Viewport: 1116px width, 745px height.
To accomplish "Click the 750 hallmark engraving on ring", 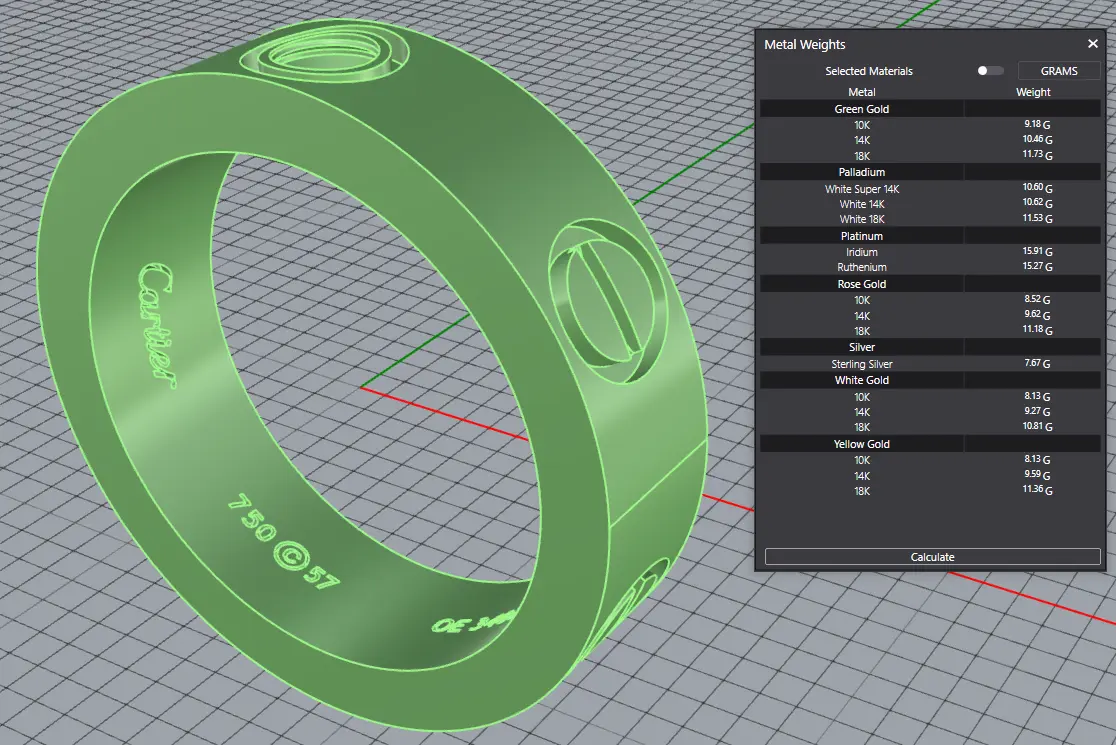I will [x=252, y=517].
